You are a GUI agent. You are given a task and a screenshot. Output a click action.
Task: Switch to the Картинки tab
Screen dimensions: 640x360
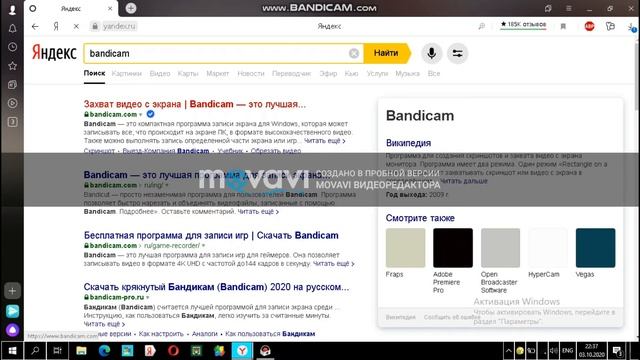(127, 73)
